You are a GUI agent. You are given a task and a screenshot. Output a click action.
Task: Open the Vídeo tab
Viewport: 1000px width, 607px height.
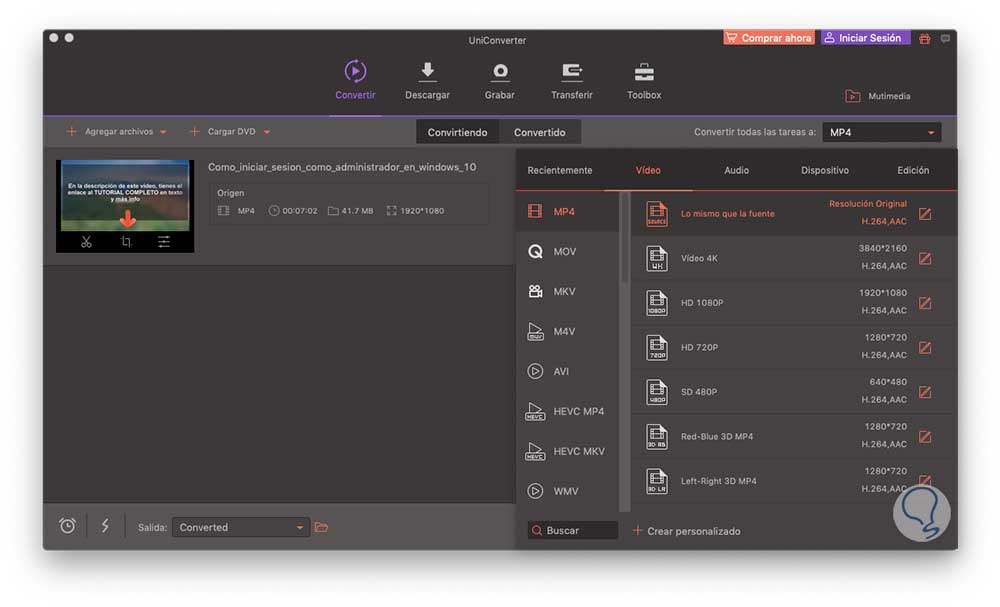point(648,170)
